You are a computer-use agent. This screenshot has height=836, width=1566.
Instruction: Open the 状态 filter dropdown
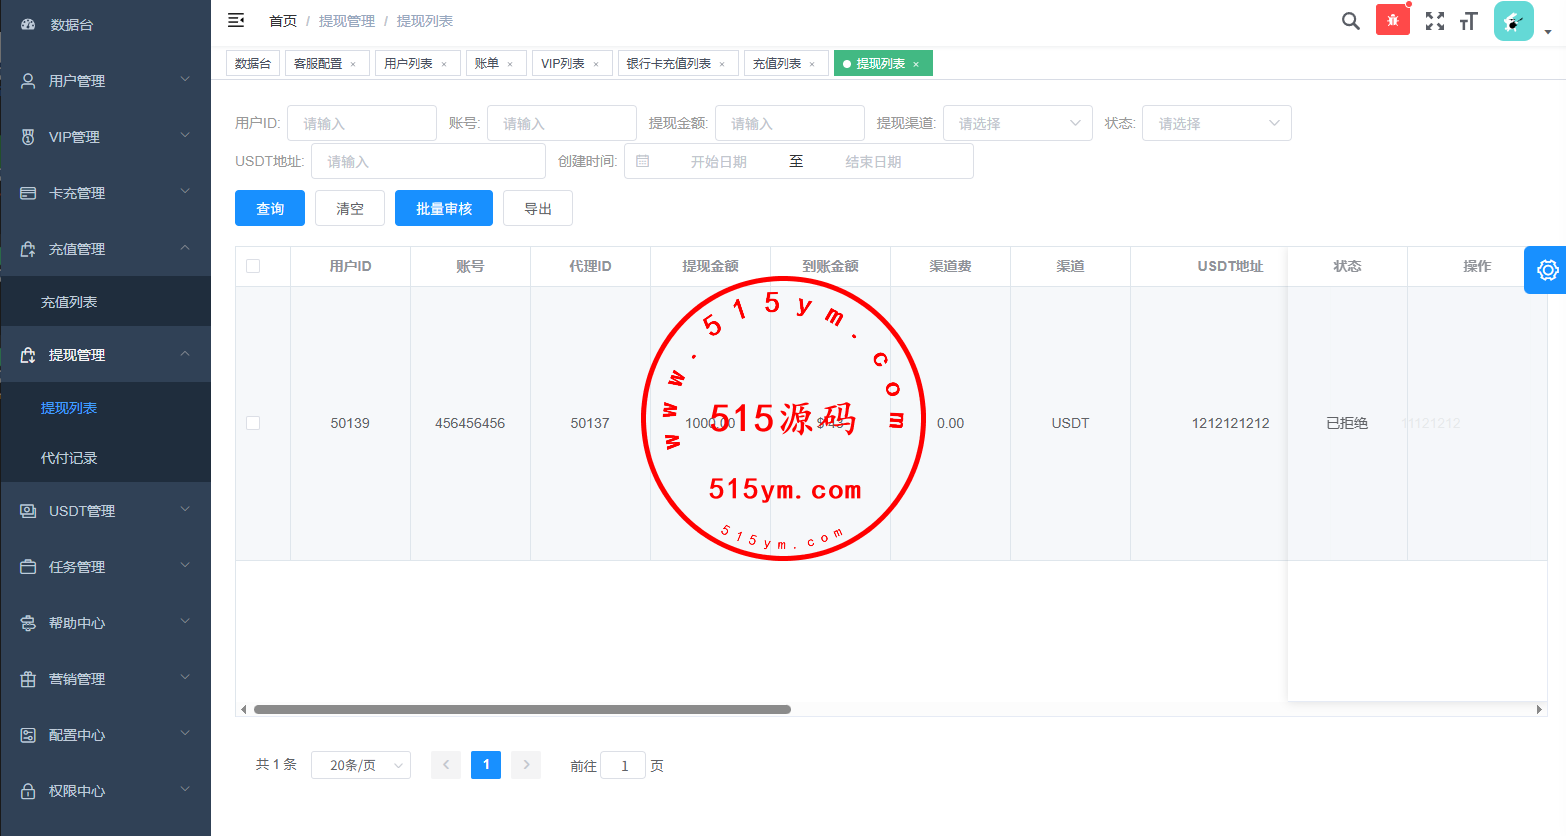[1216, 123]
